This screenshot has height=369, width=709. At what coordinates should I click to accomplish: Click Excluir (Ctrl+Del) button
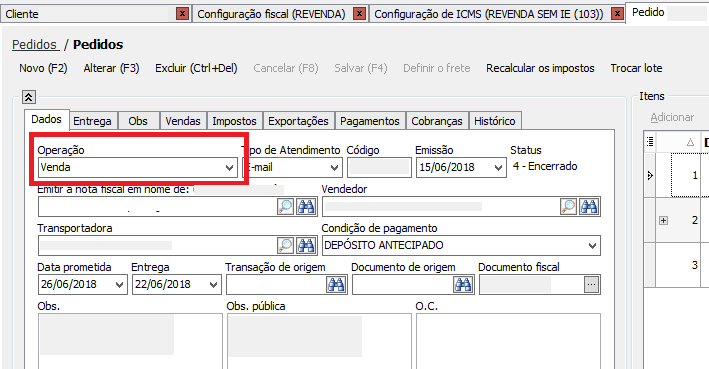point(196,68)
